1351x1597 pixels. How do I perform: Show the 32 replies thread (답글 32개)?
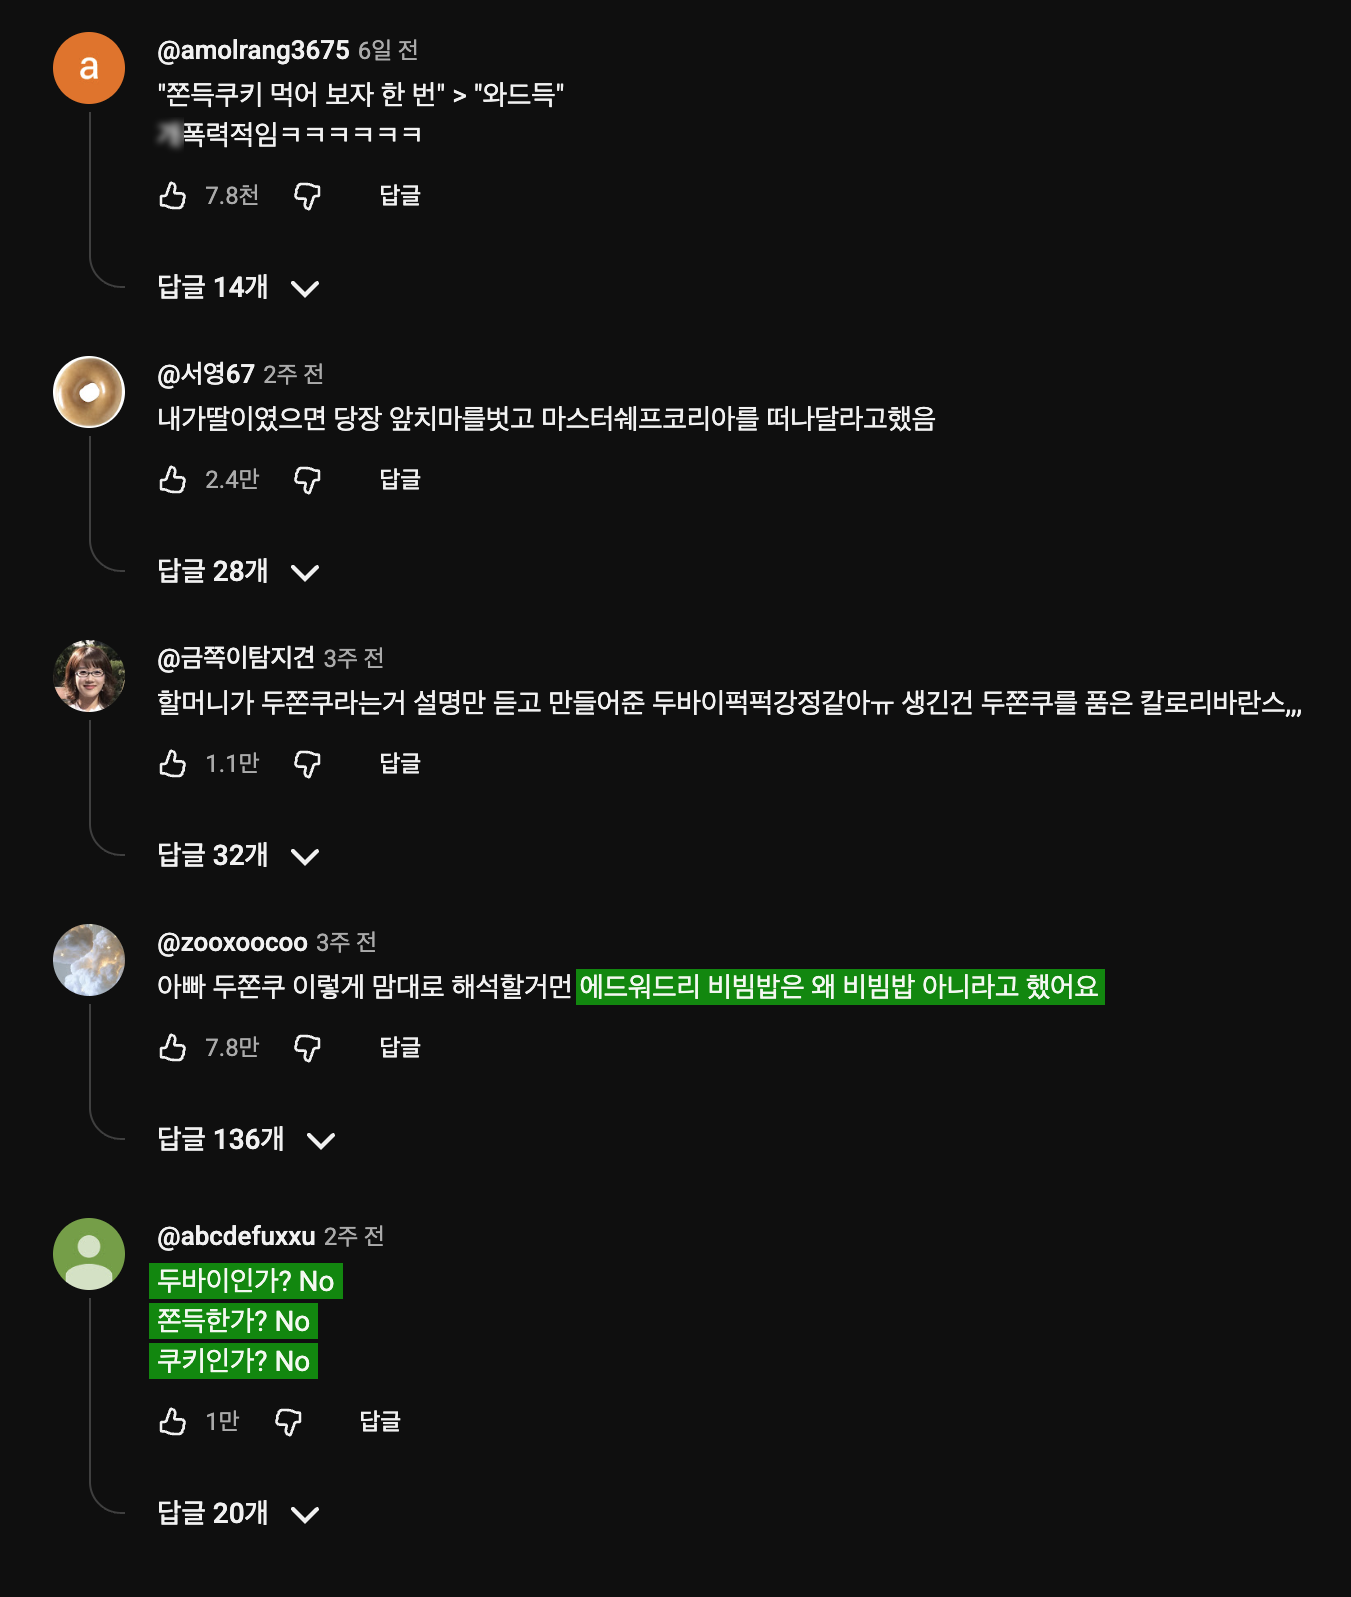(x=238, y=856)
